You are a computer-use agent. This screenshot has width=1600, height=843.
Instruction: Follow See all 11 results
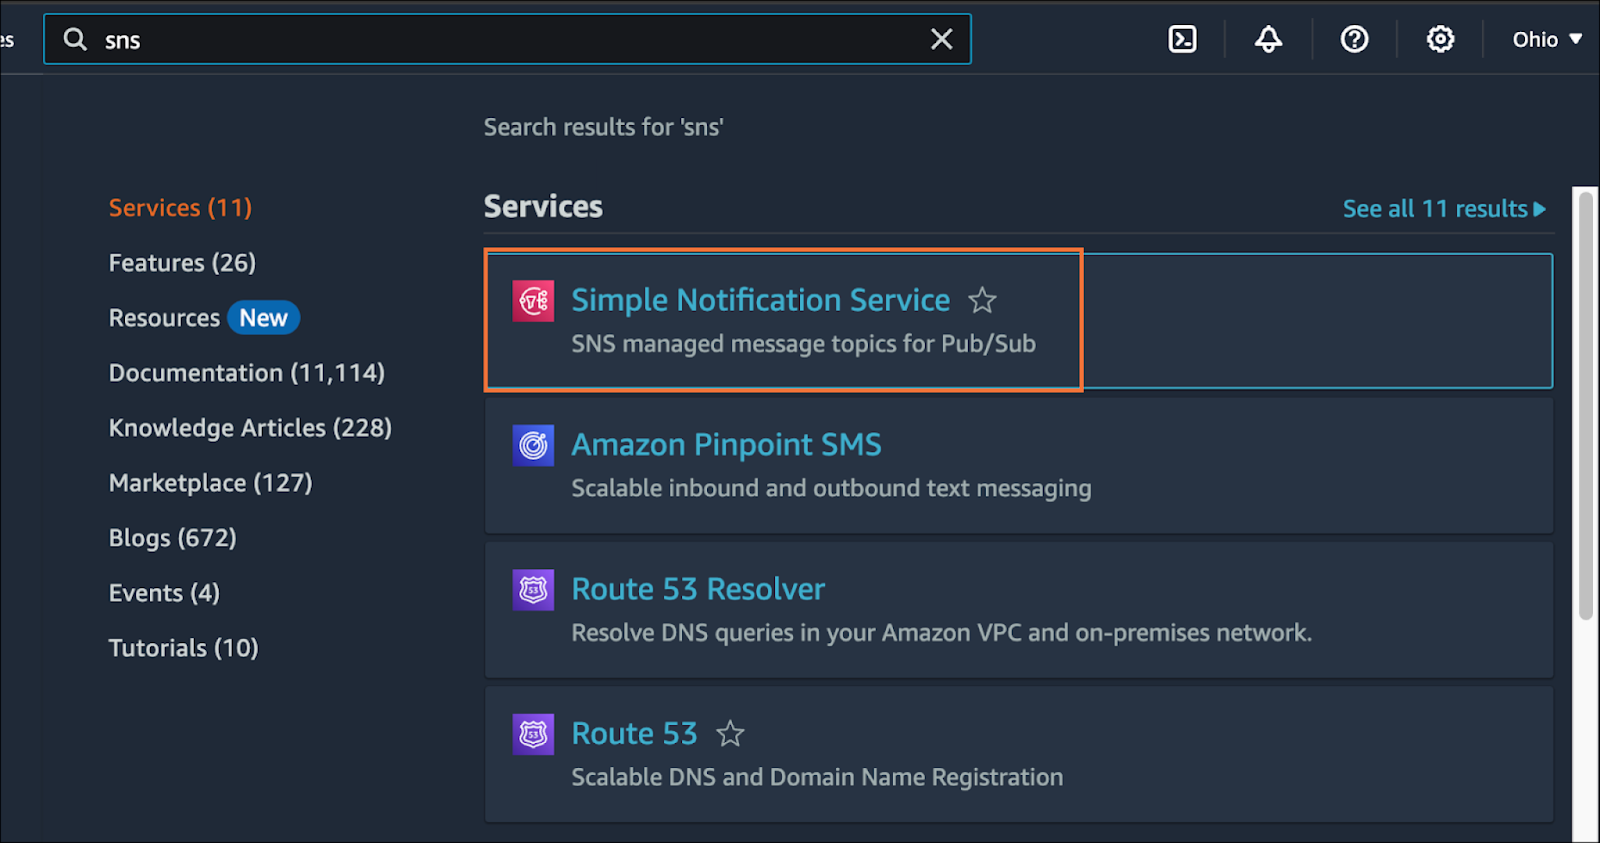1444,209
